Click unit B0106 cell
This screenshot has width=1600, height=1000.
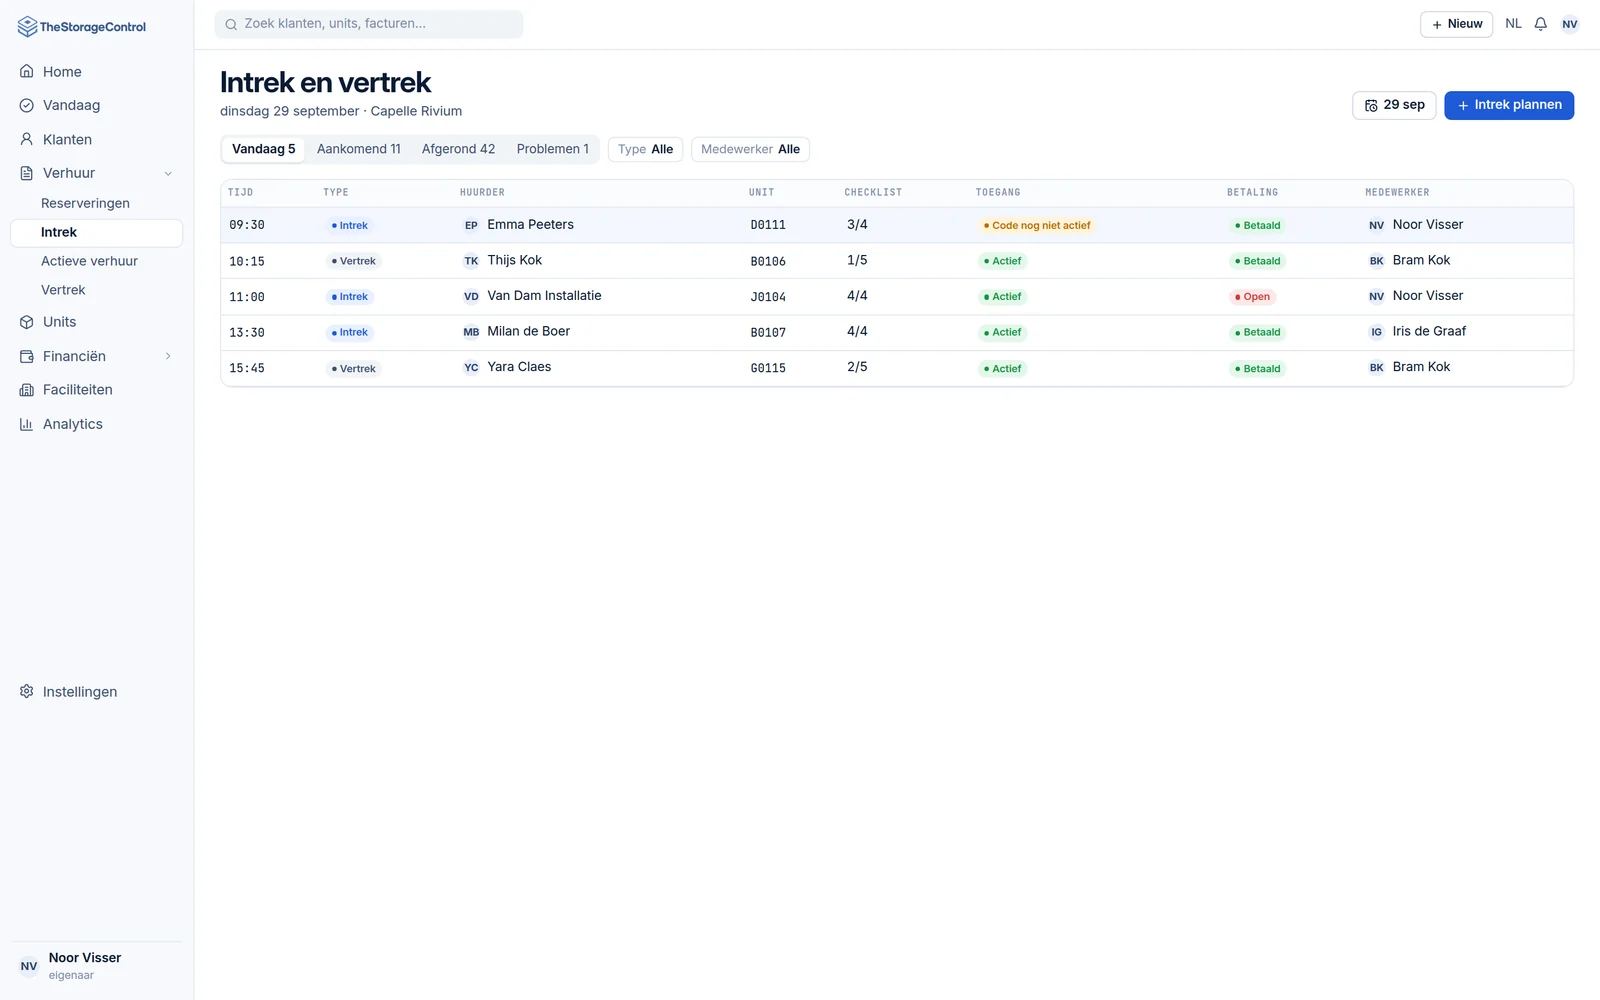[768, 261]
